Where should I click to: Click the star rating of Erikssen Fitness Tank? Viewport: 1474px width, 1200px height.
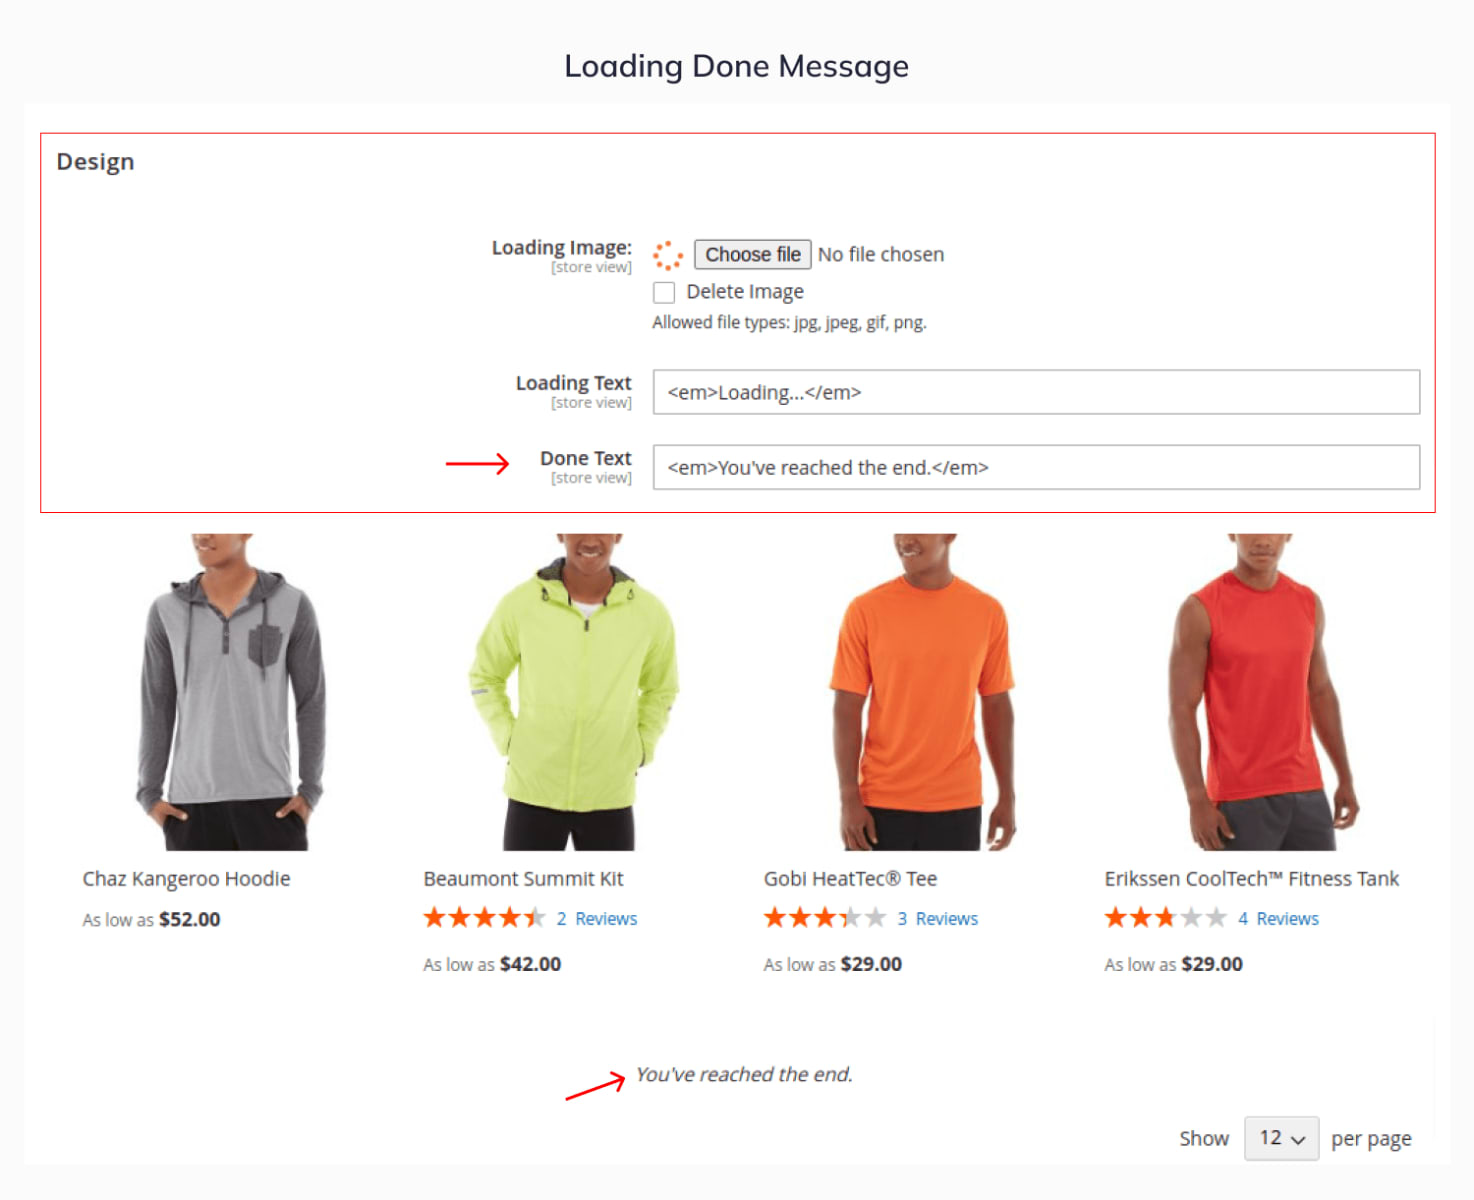pyautogui.click(x=1165, y=918)
